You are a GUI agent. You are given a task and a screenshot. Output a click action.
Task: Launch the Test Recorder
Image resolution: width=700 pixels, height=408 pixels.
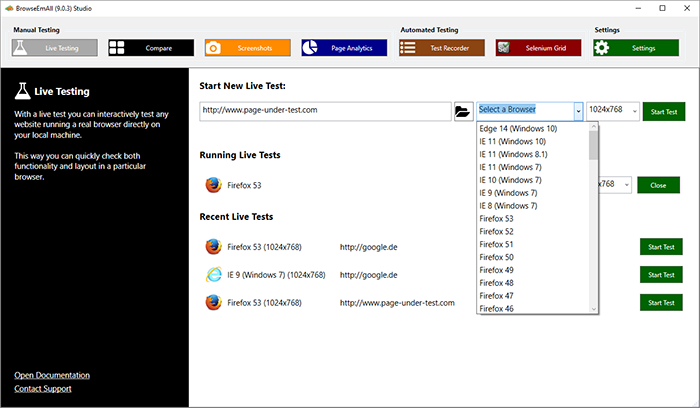pos(441,48)
